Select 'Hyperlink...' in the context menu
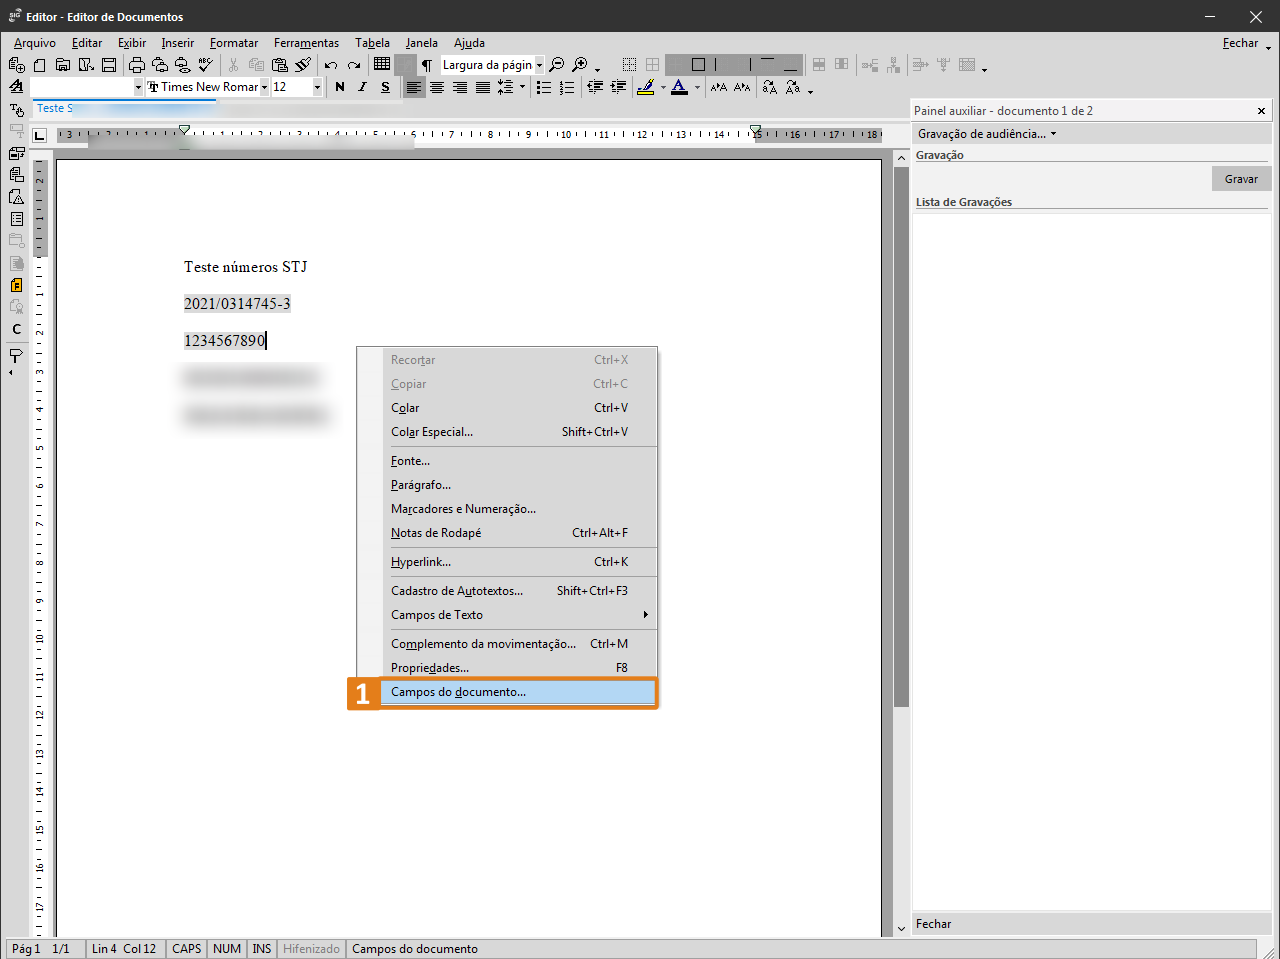Viewport: 1280px width, 959px height. pyautogui.click(x=518, y=562)
